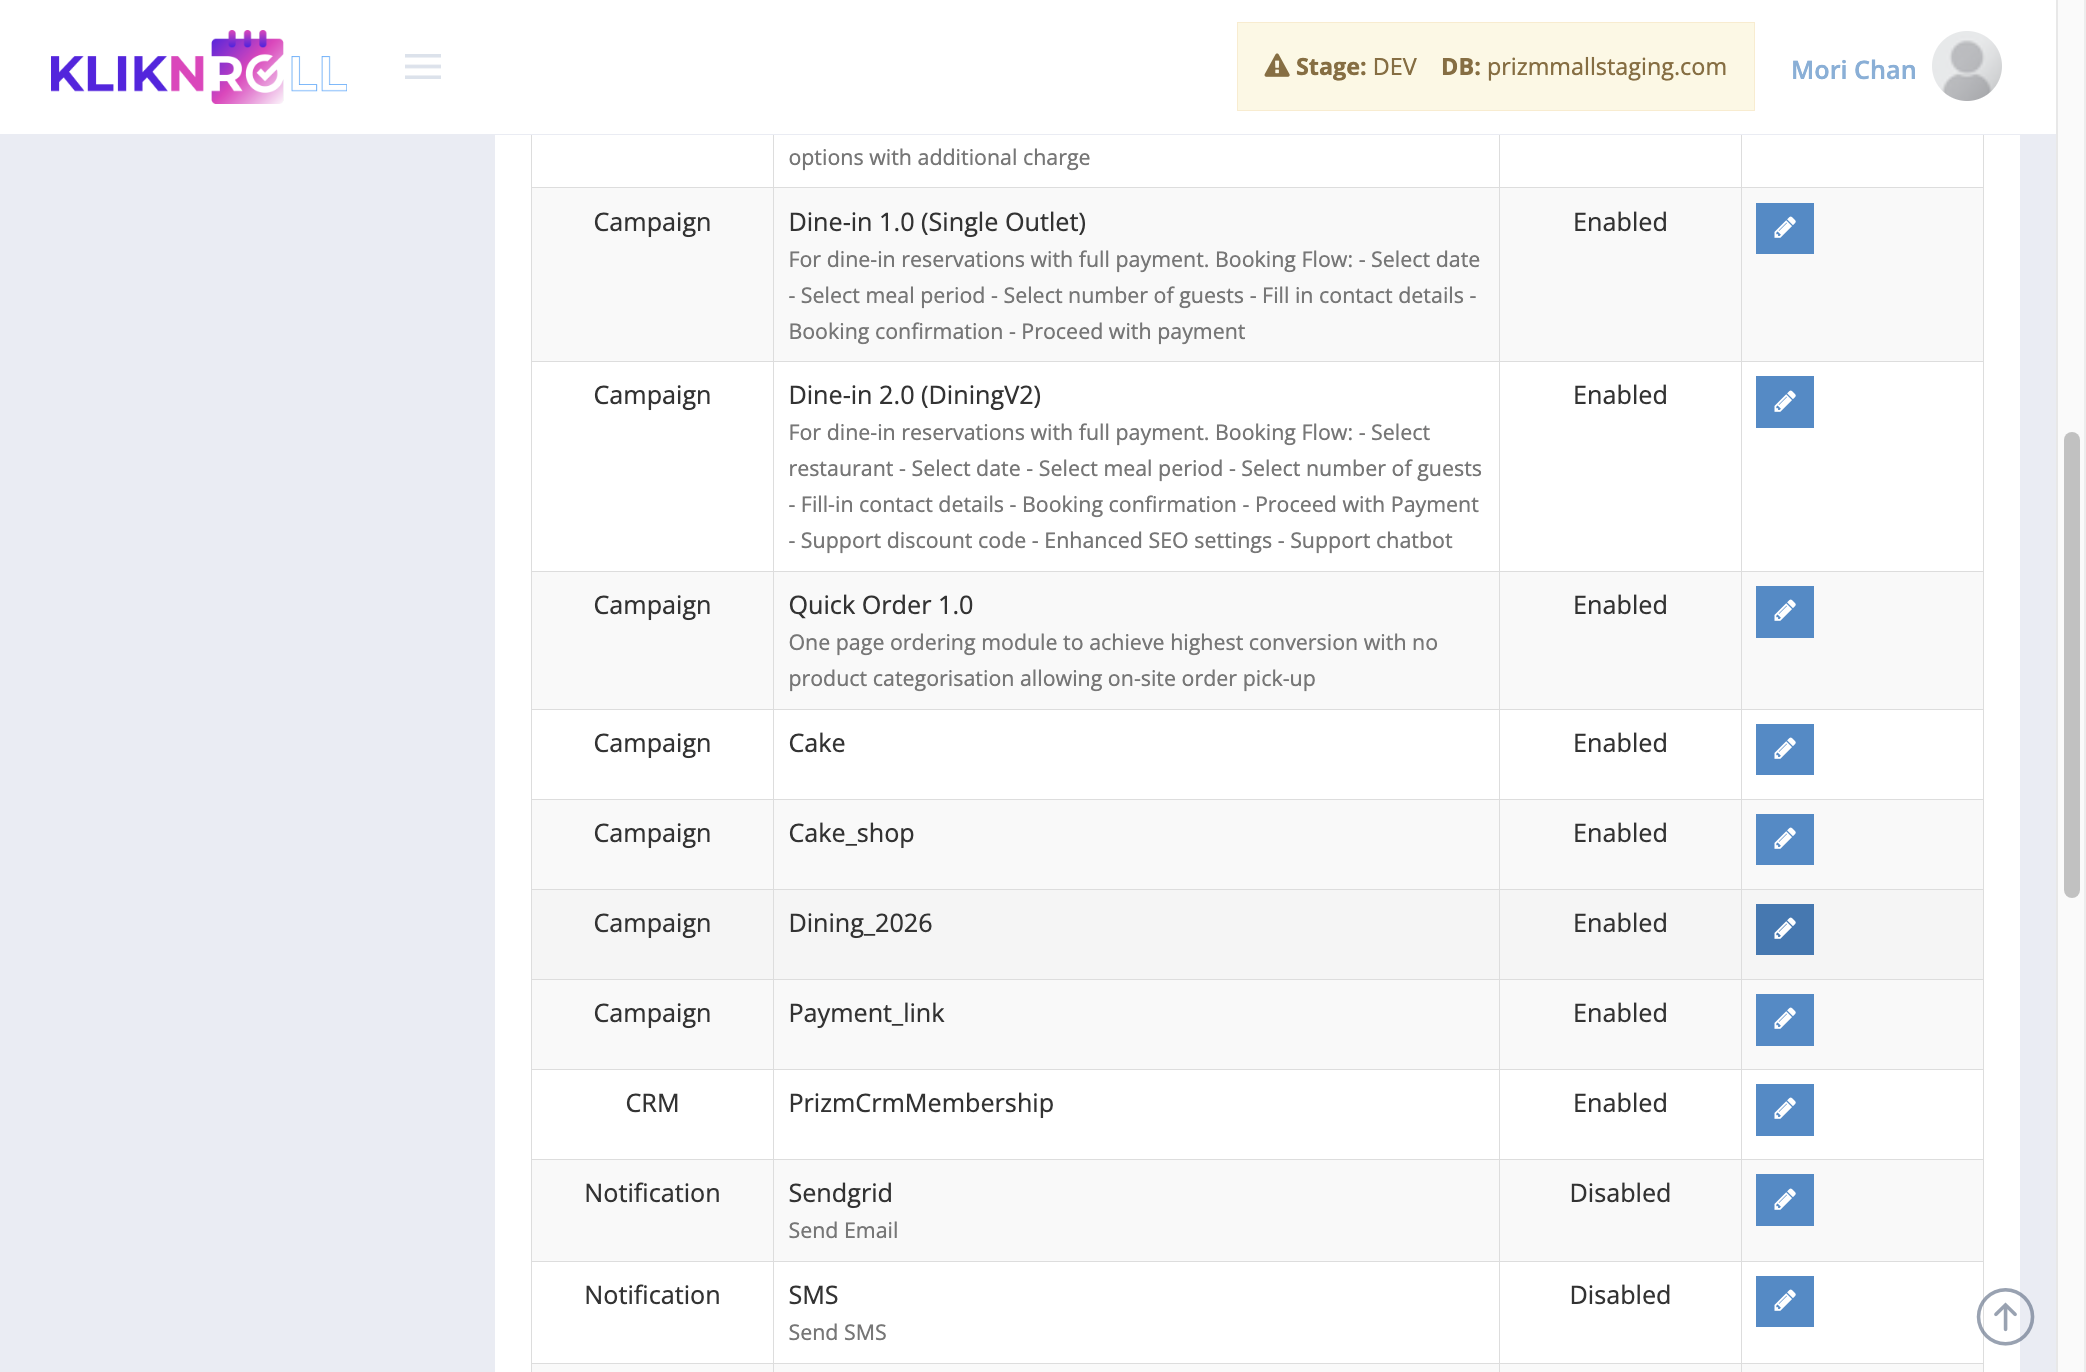Screen dimensions: 2086x1372
Task: Click the vertical page scrollbar
Action: [2071, 665]
